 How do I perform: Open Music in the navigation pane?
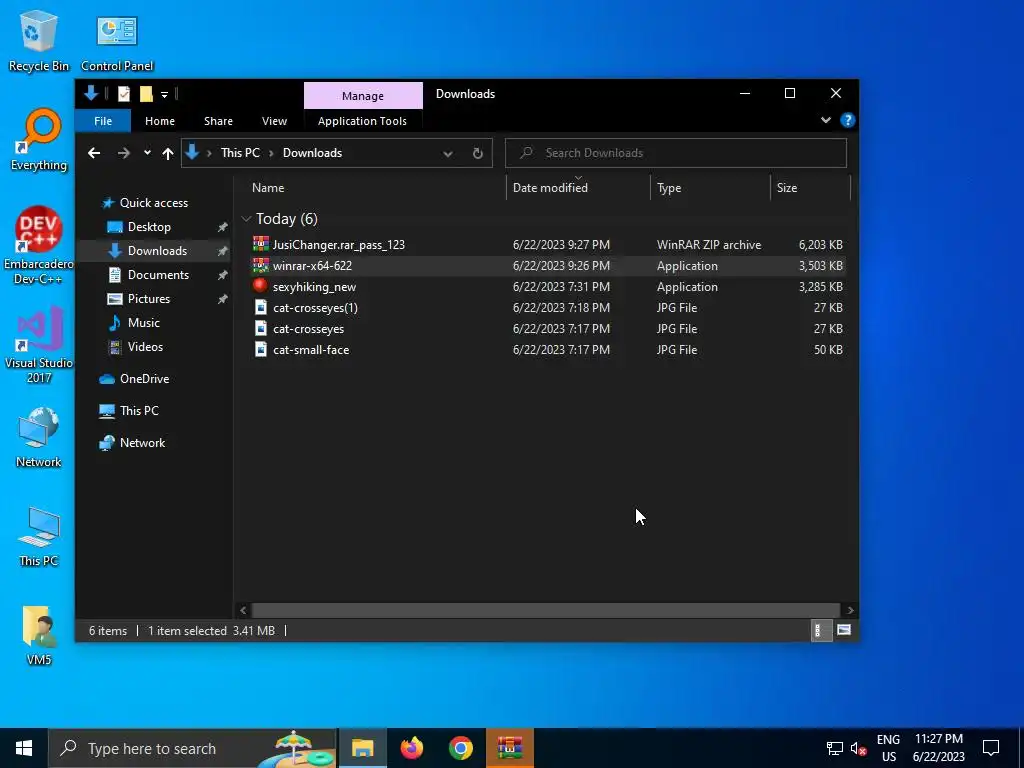143,323
